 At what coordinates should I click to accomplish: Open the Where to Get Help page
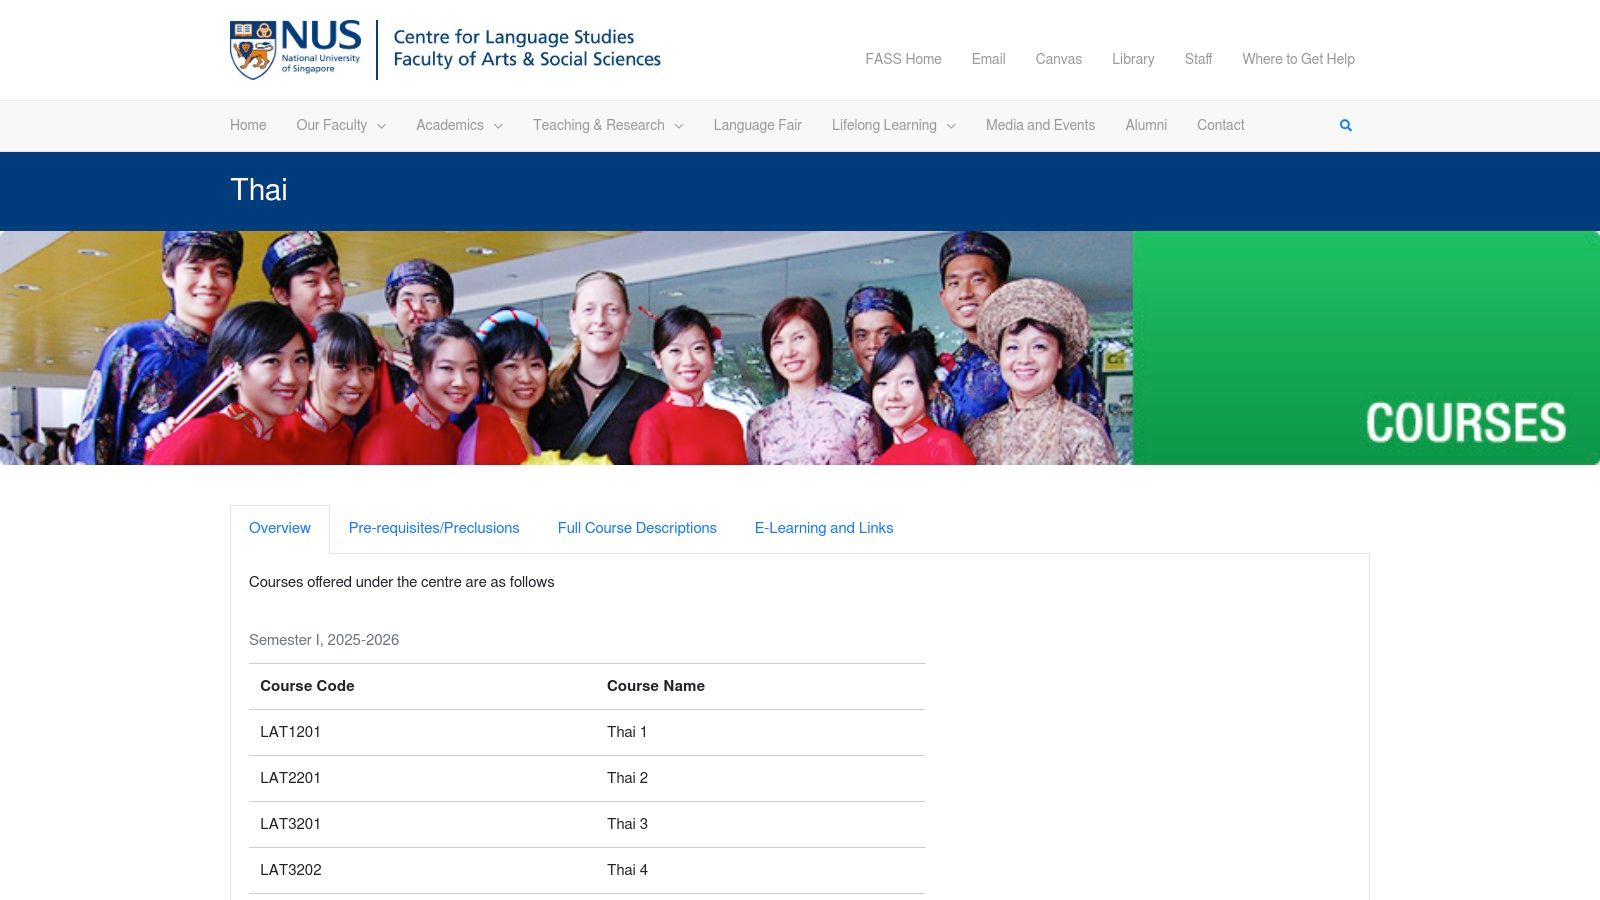click(1298, 59)
